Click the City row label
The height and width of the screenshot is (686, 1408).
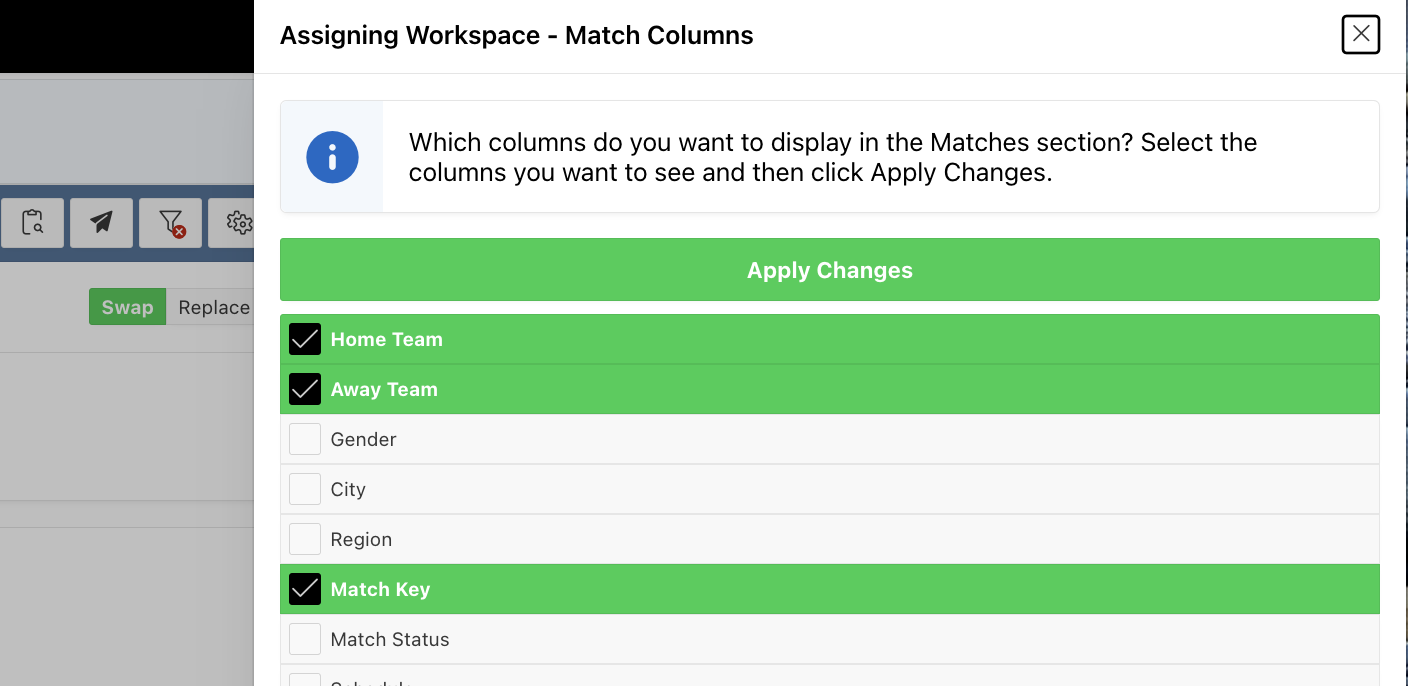(348, 490)
